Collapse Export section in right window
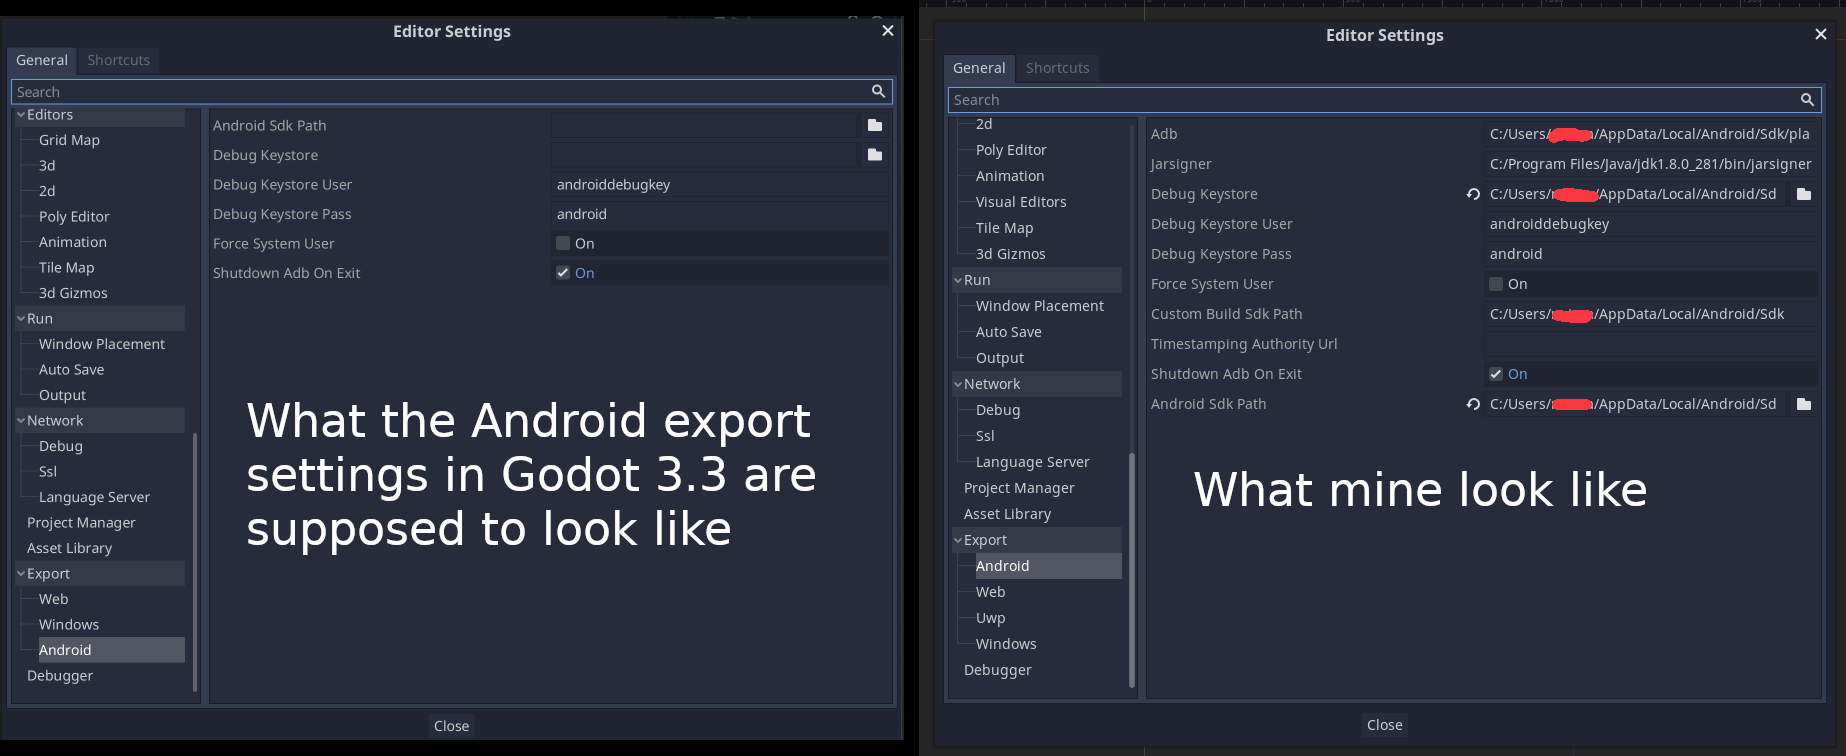The image size is (1846, 756). click(x=958, y=540)
